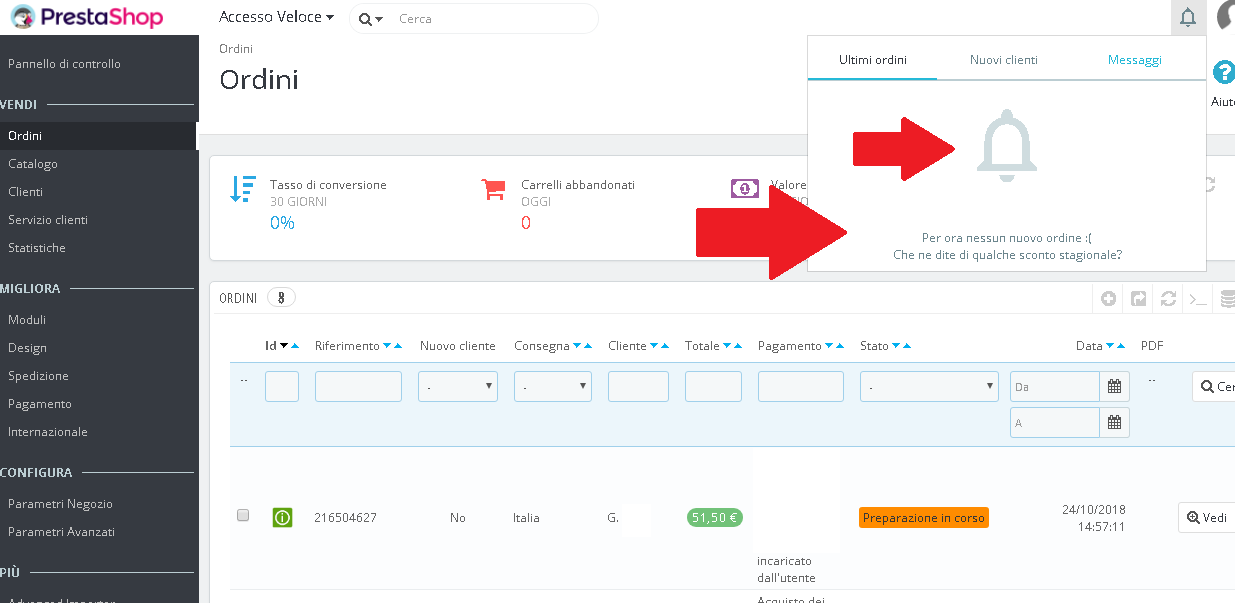Open the Nuovo cliente filter dropdown
Image resolution: width=1235 pixels, height=603 pixels.
click(458, 387)
